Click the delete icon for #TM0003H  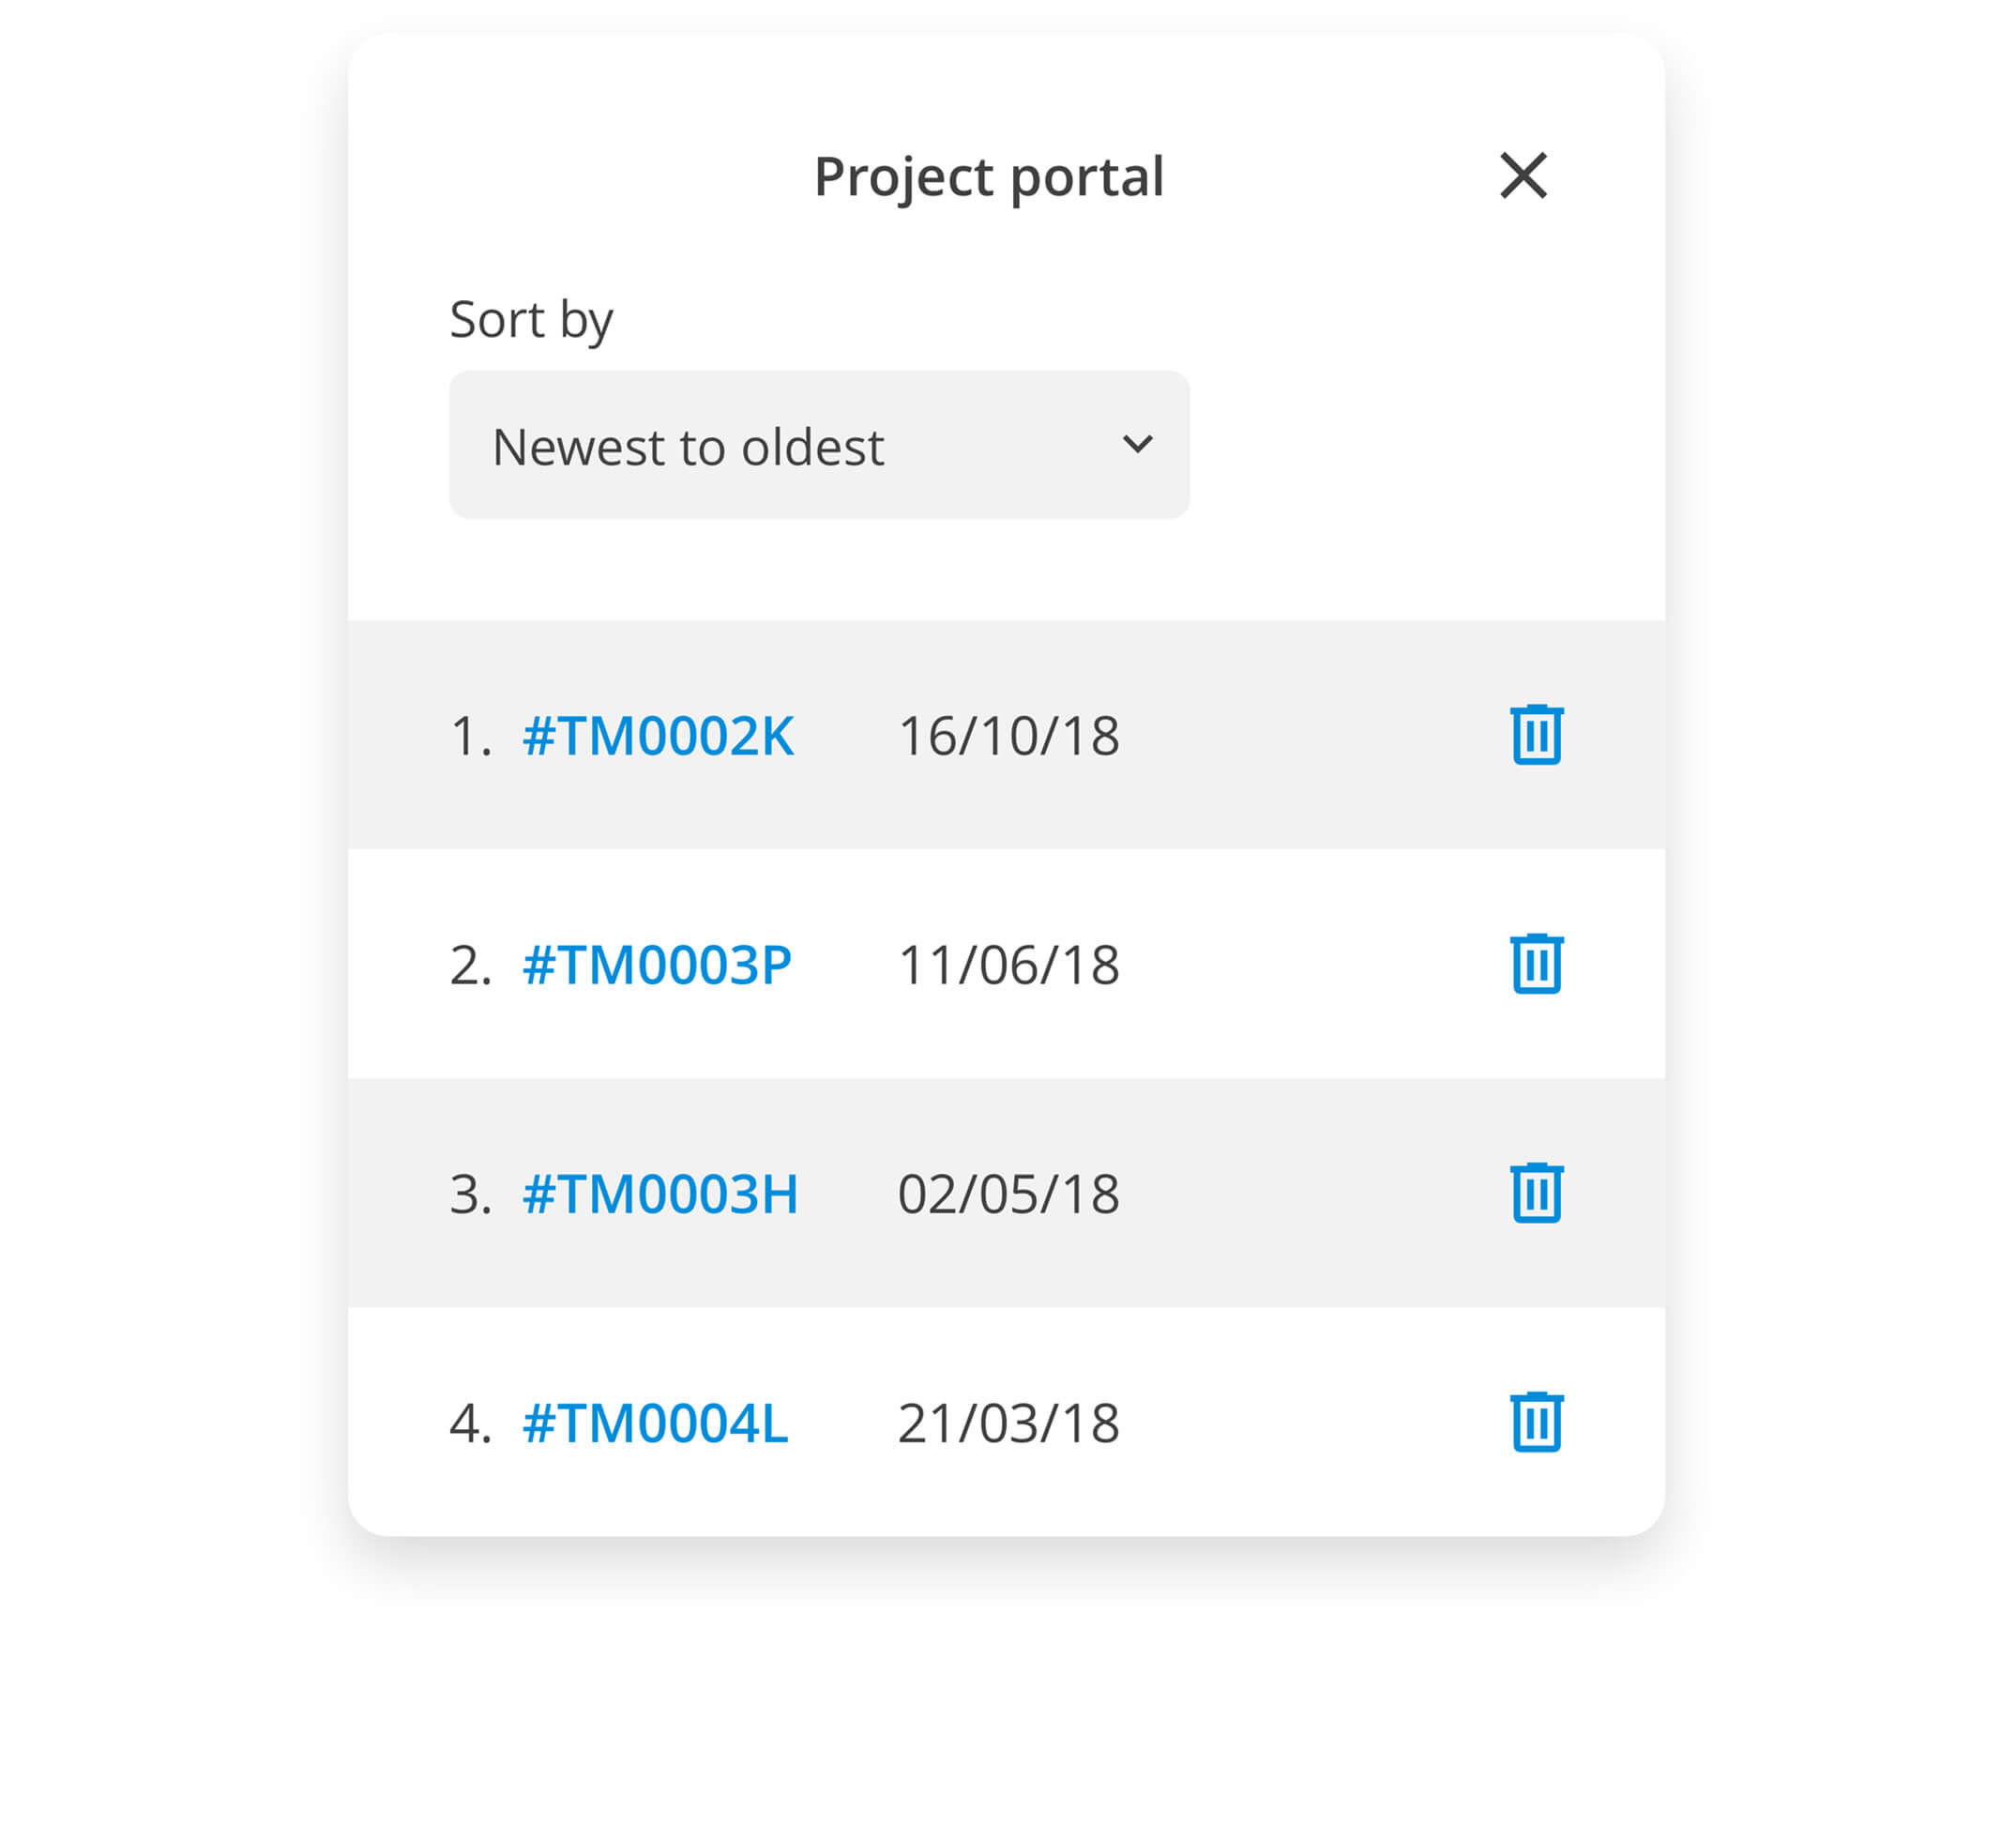[1535, 1191]
